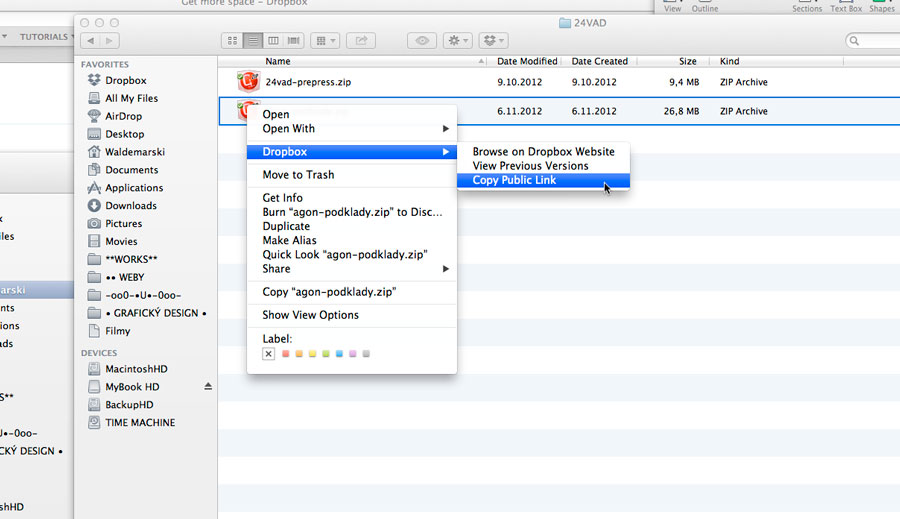
Task: Open the item arrangement dropdown
Action: [x=325, y=40]
